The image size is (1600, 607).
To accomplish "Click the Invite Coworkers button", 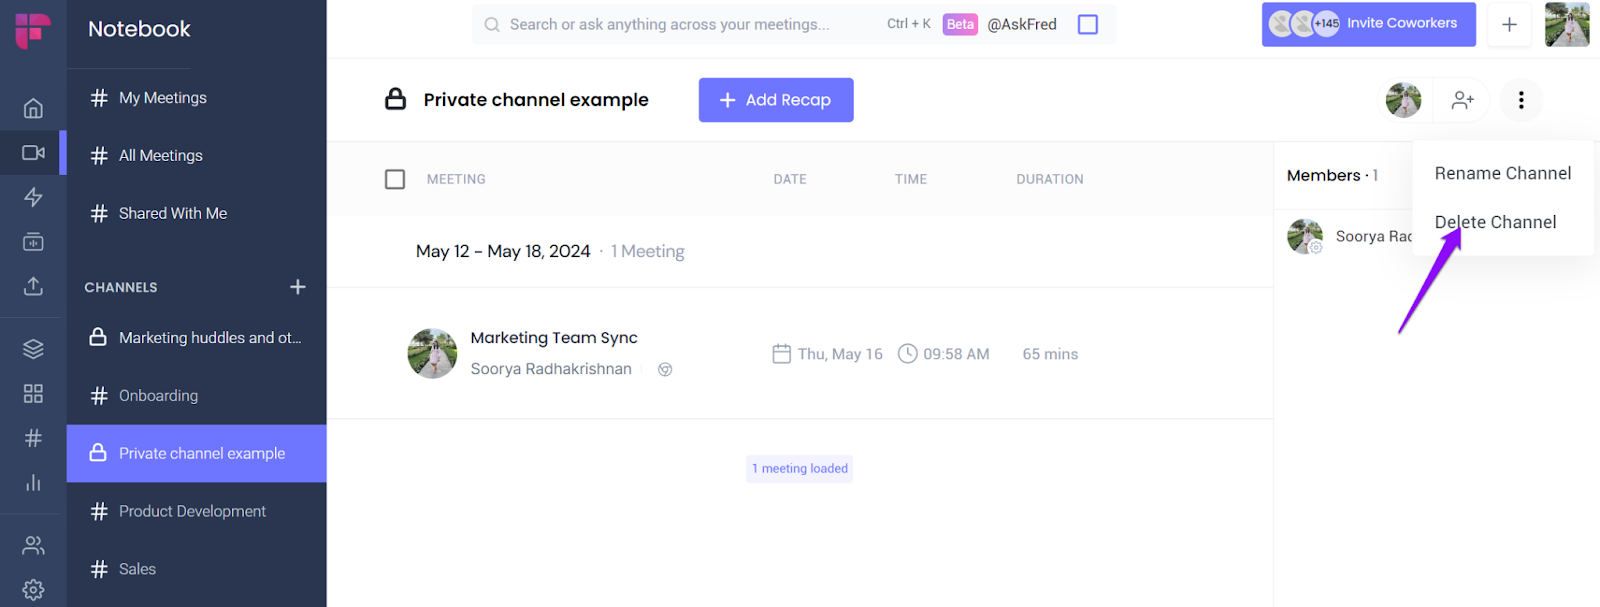I will [1368, 24].
